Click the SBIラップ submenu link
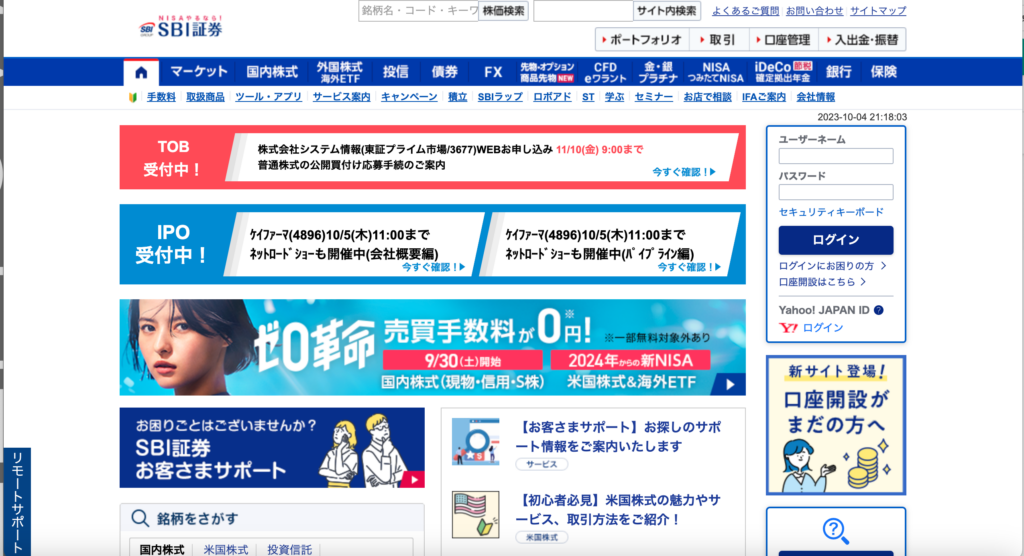 tap(500, 97)
